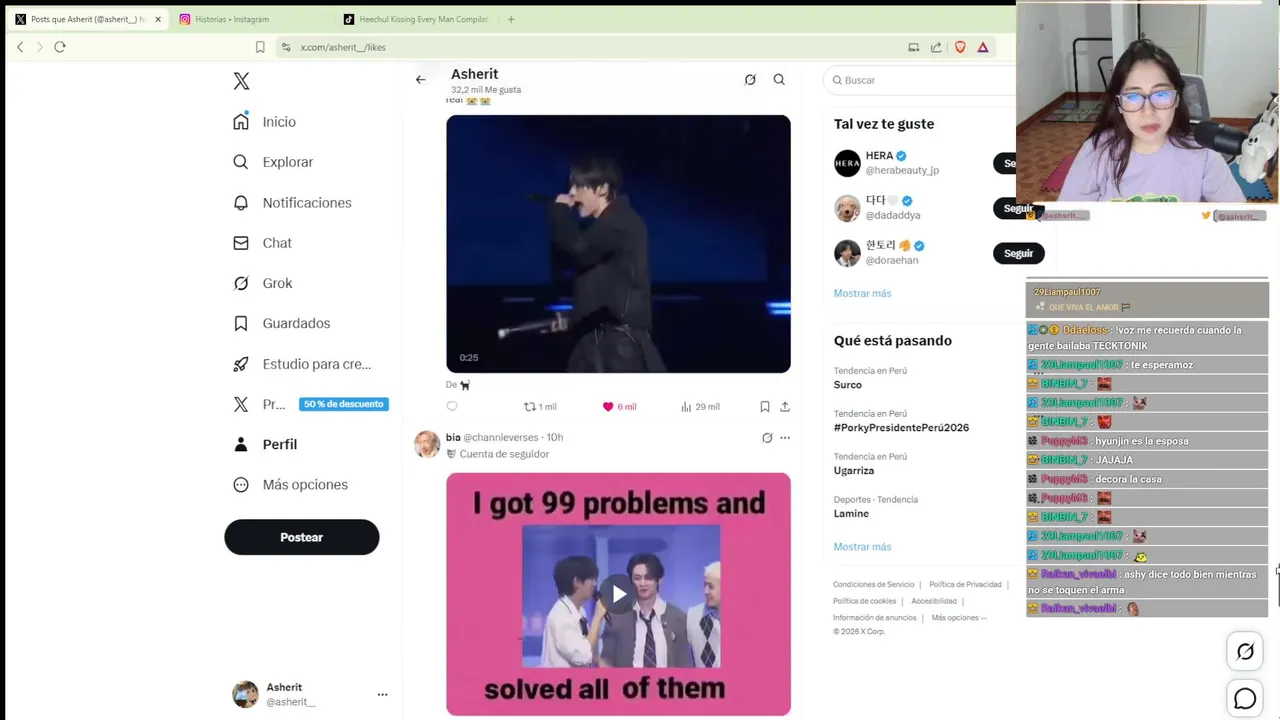The width and height of the screenshot is (1280, 720).
Task: Click 50 % de descuento badge
Action: point(344,404)
